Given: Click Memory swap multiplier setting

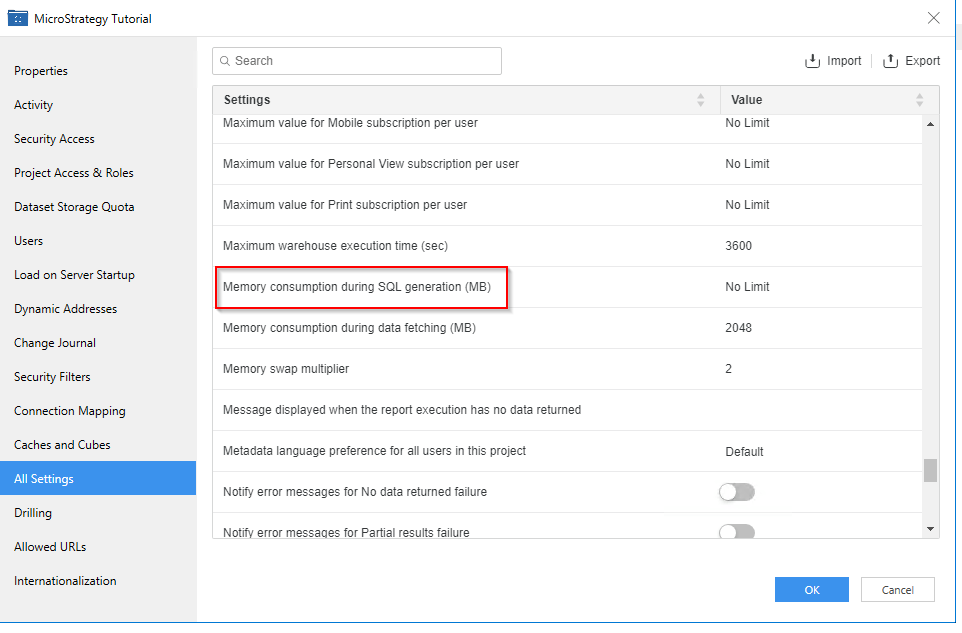Looking at the screenshot, I should pyautogui.click(x=286, y=369).
